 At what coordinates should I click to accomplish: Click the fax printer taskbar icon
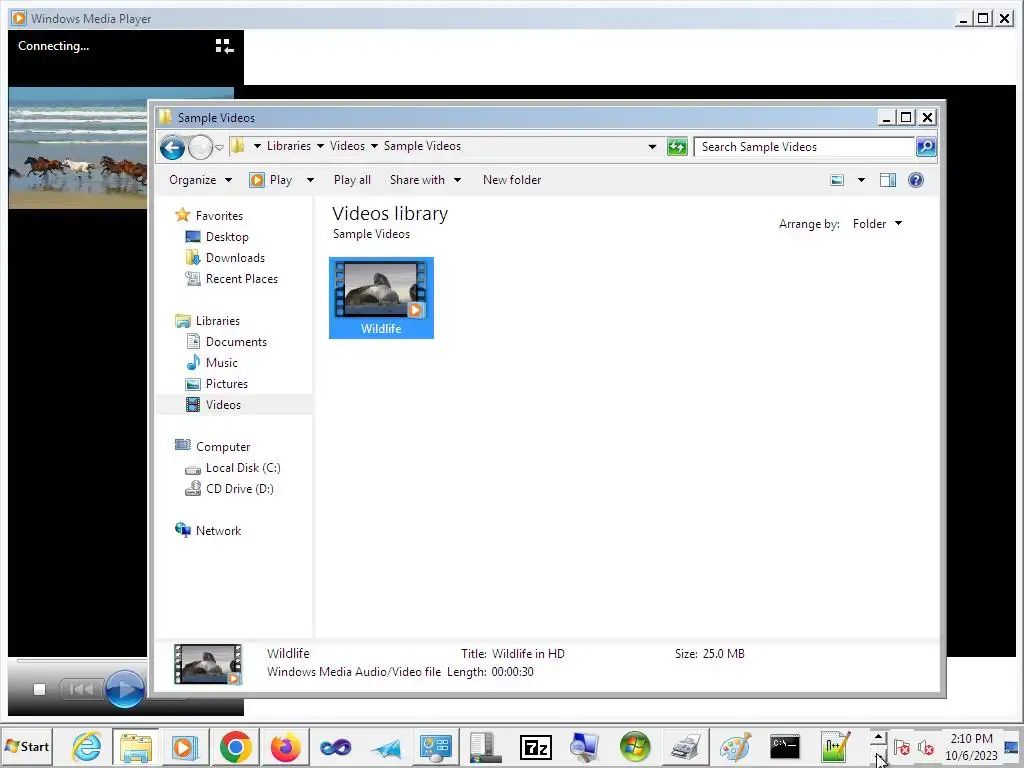click(x=685, y=746)
